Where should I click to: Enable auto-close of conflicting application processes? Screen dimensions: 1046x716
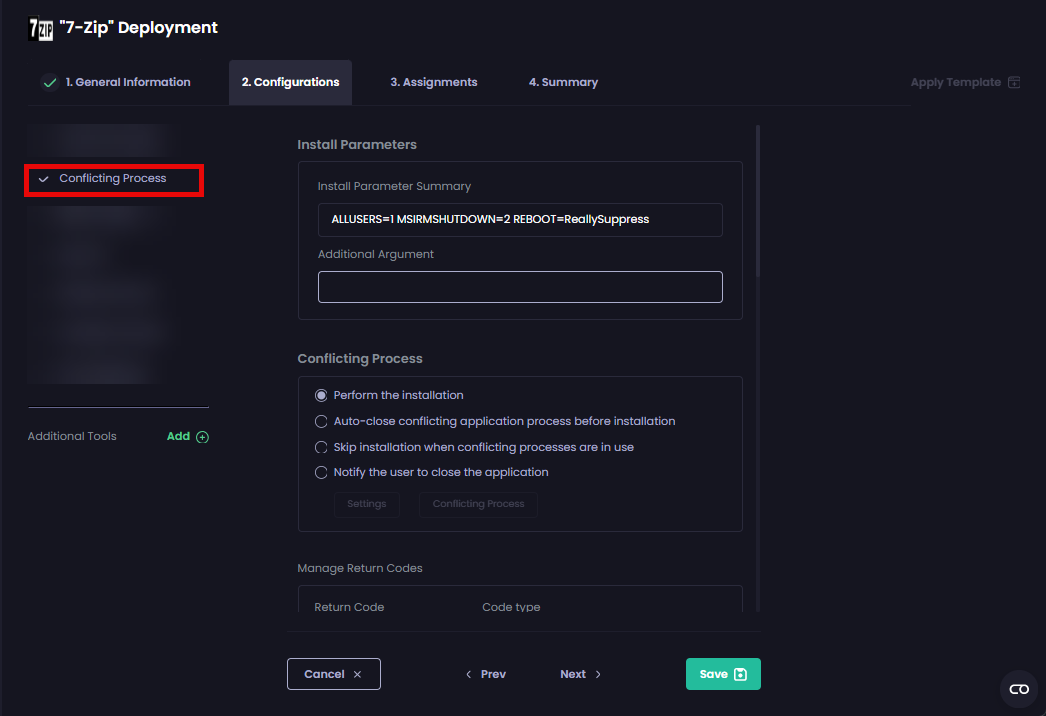(321, 421)
